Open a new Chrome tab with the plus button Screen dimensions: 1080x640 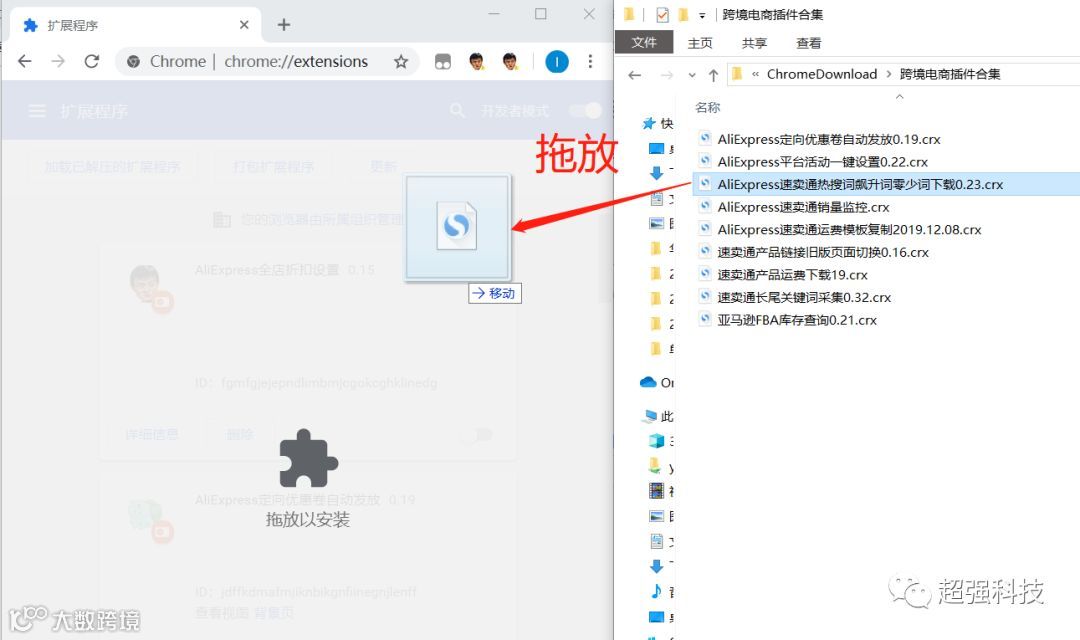284,25
